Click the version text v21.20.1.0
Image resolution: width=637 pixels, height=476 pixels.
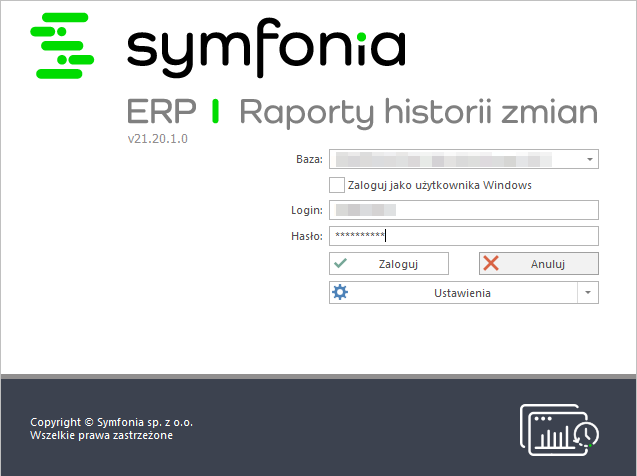(158, 139)
